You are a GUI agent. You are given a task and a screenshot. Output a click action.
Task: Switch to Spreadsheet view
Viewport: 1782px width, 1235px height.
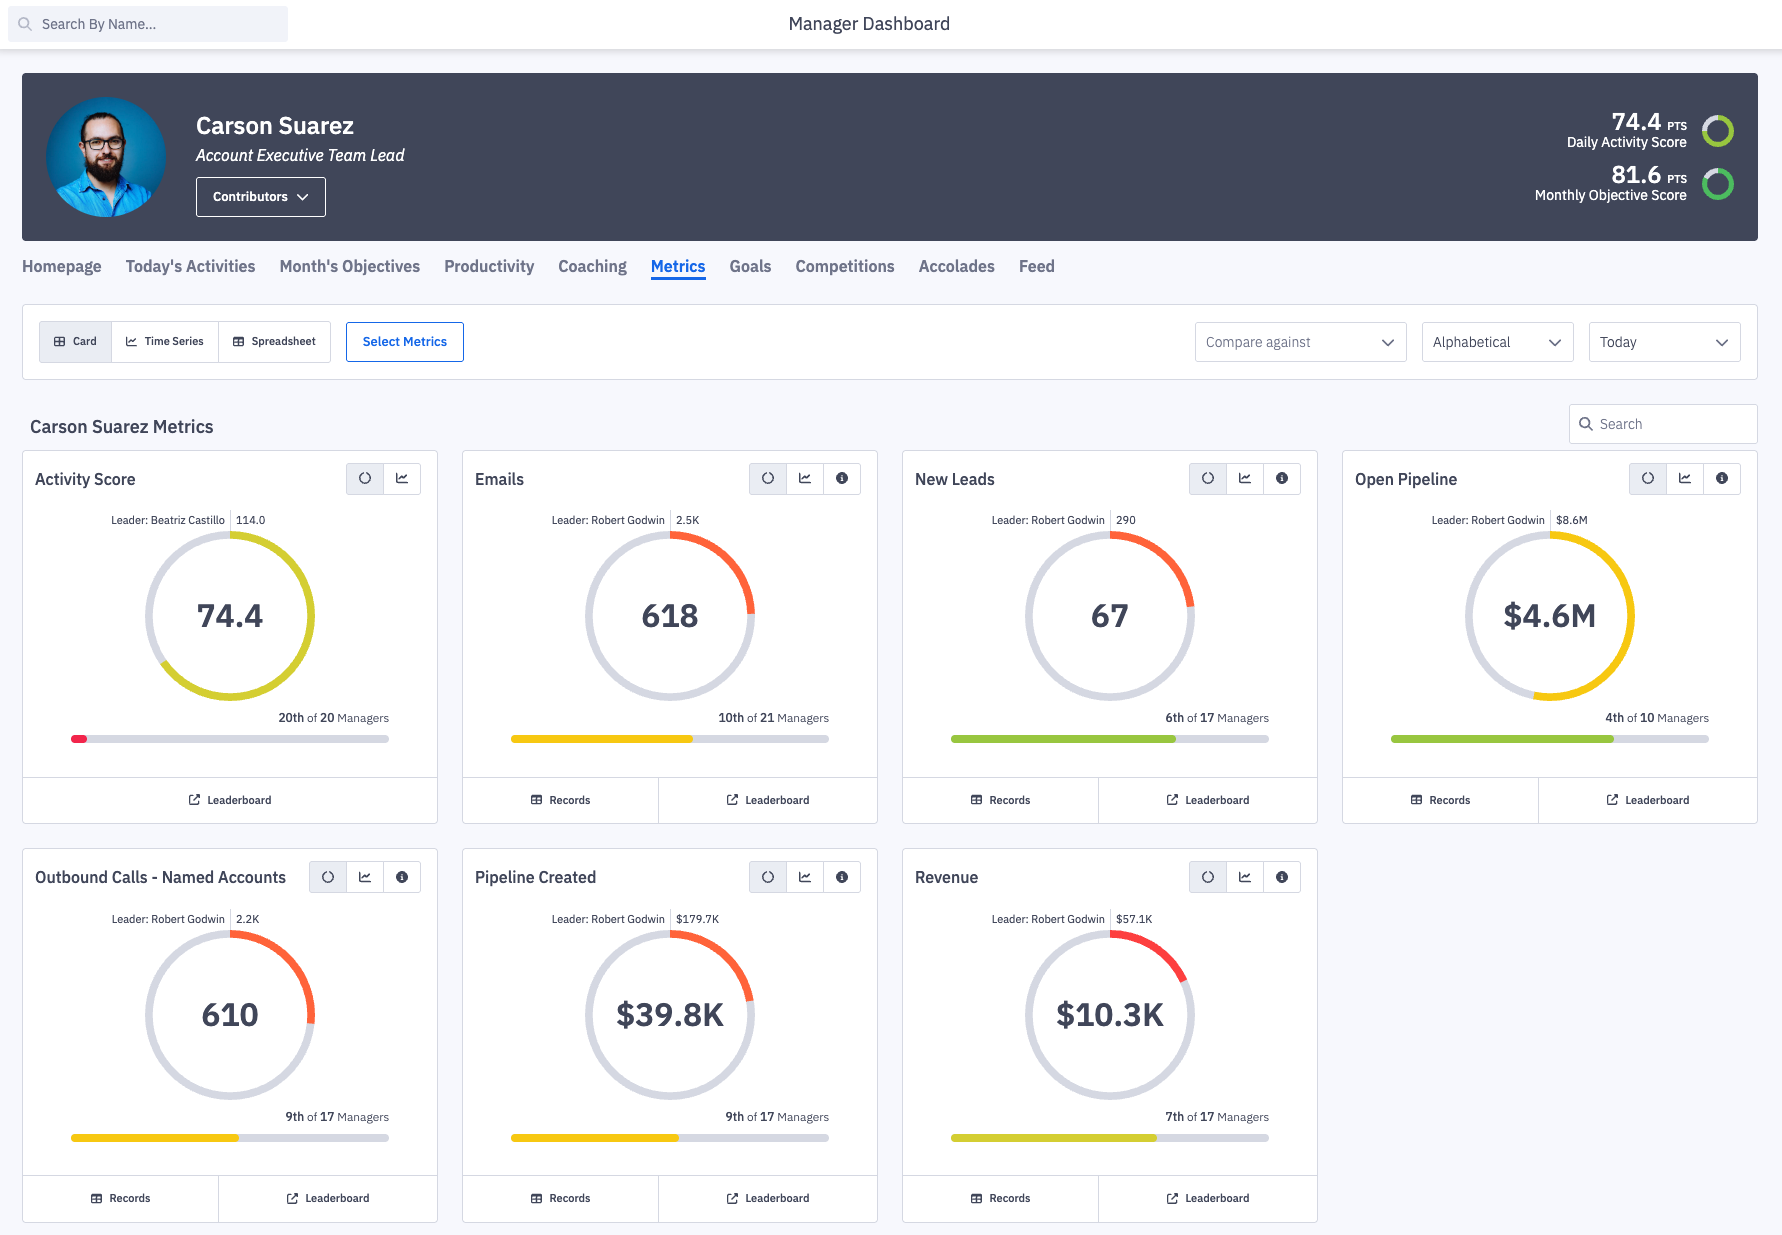coord(275,342)
